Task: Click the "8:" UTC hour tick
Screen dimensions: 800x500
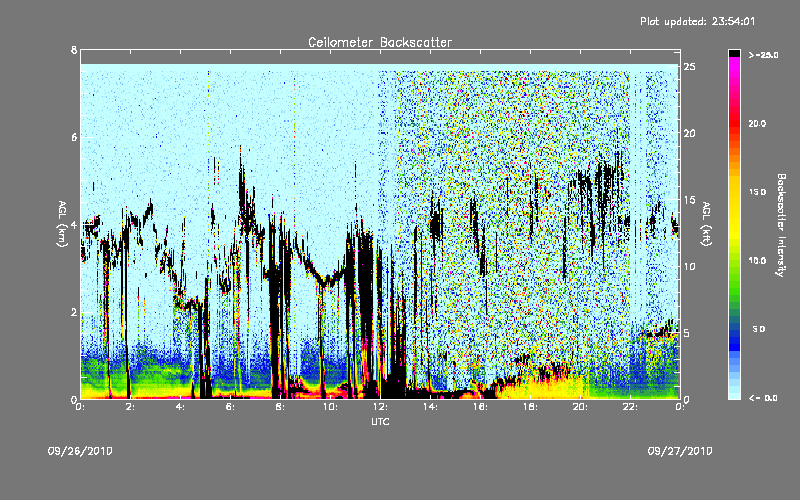Action: (280, 407)
